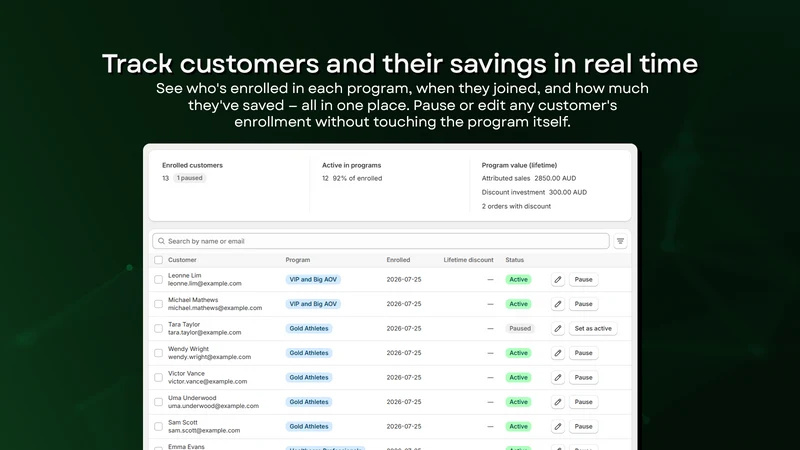Click the wendy.wright@example.com email

coord(209,357)
